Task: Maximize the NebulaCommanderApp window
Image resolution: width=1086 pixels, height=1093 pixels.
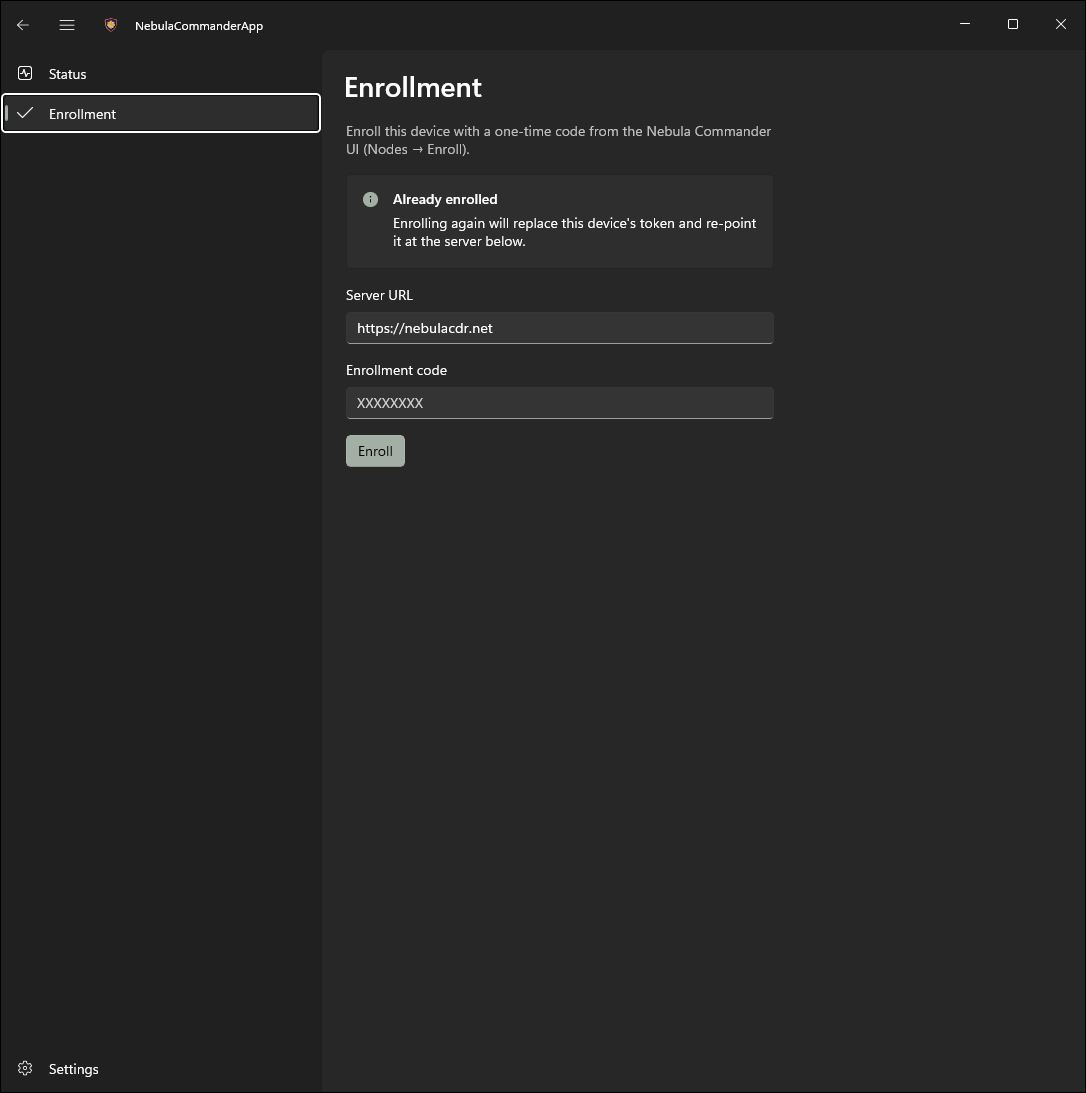Action: tap(1013, 24)
